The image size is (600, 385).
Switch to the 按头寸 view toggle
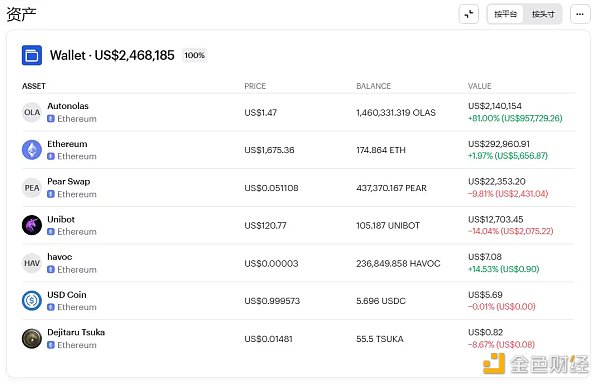point(543,14)
